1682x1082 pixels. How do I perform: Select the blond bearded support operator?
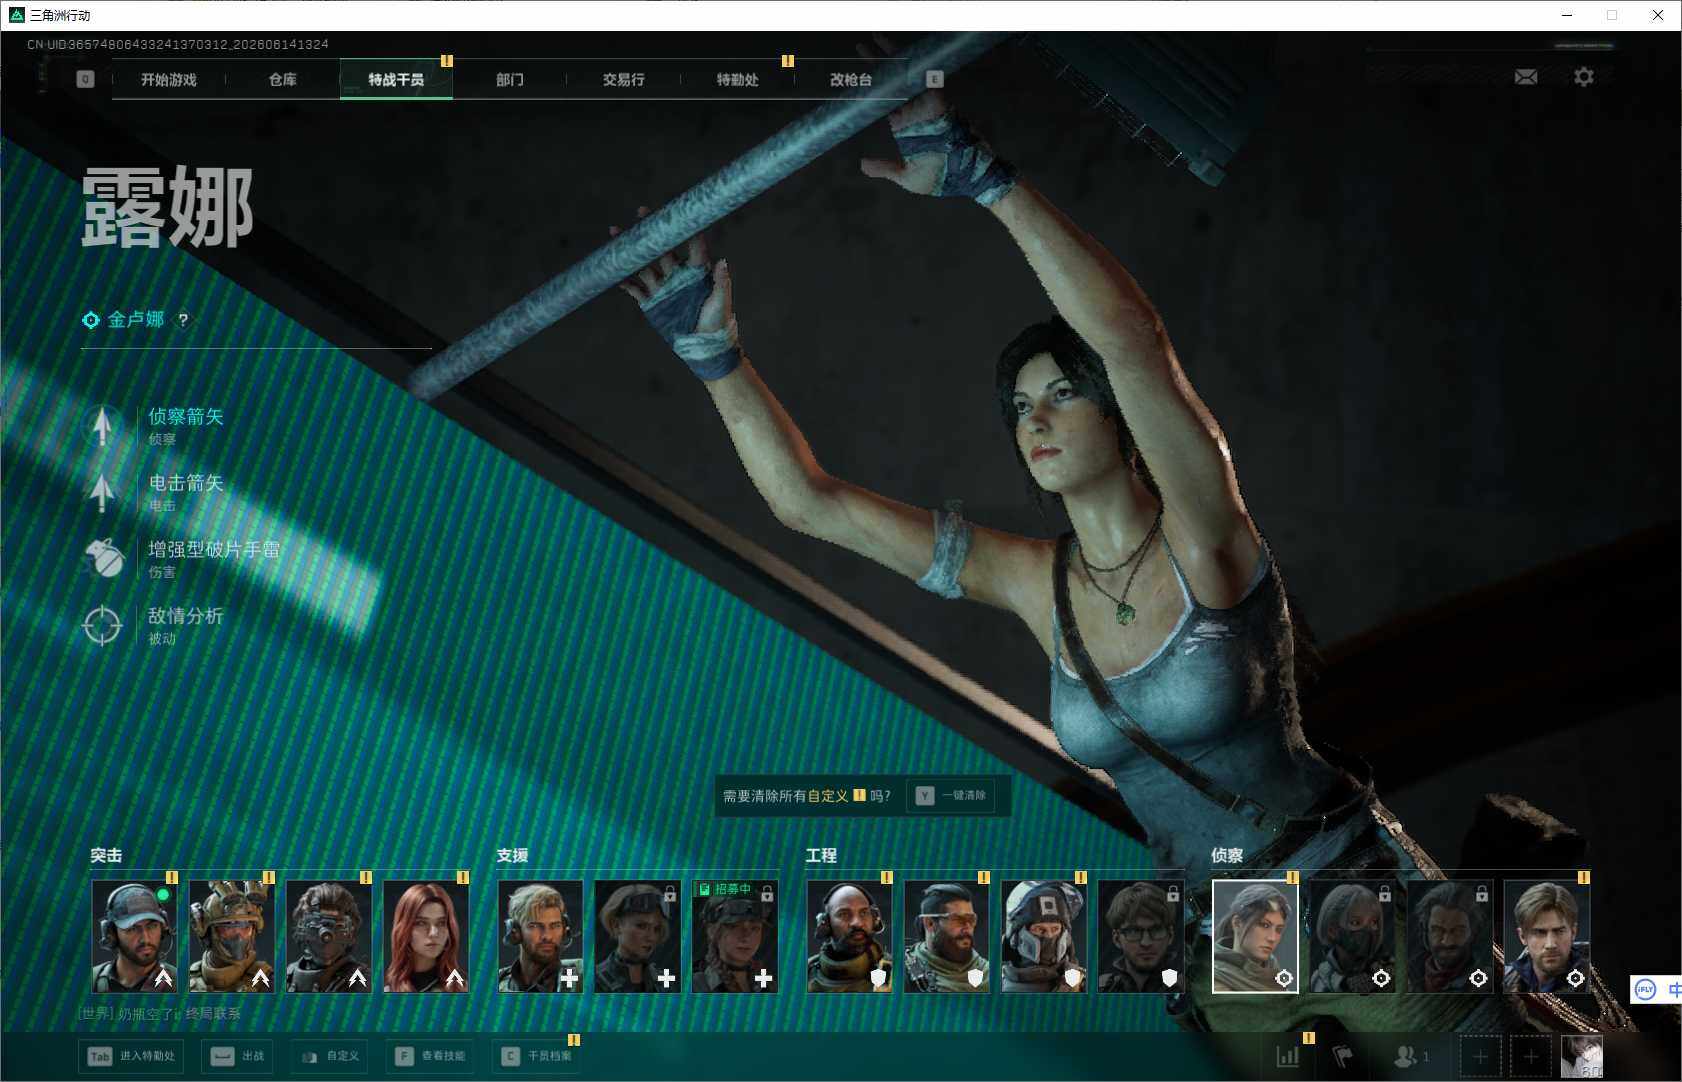541,936
